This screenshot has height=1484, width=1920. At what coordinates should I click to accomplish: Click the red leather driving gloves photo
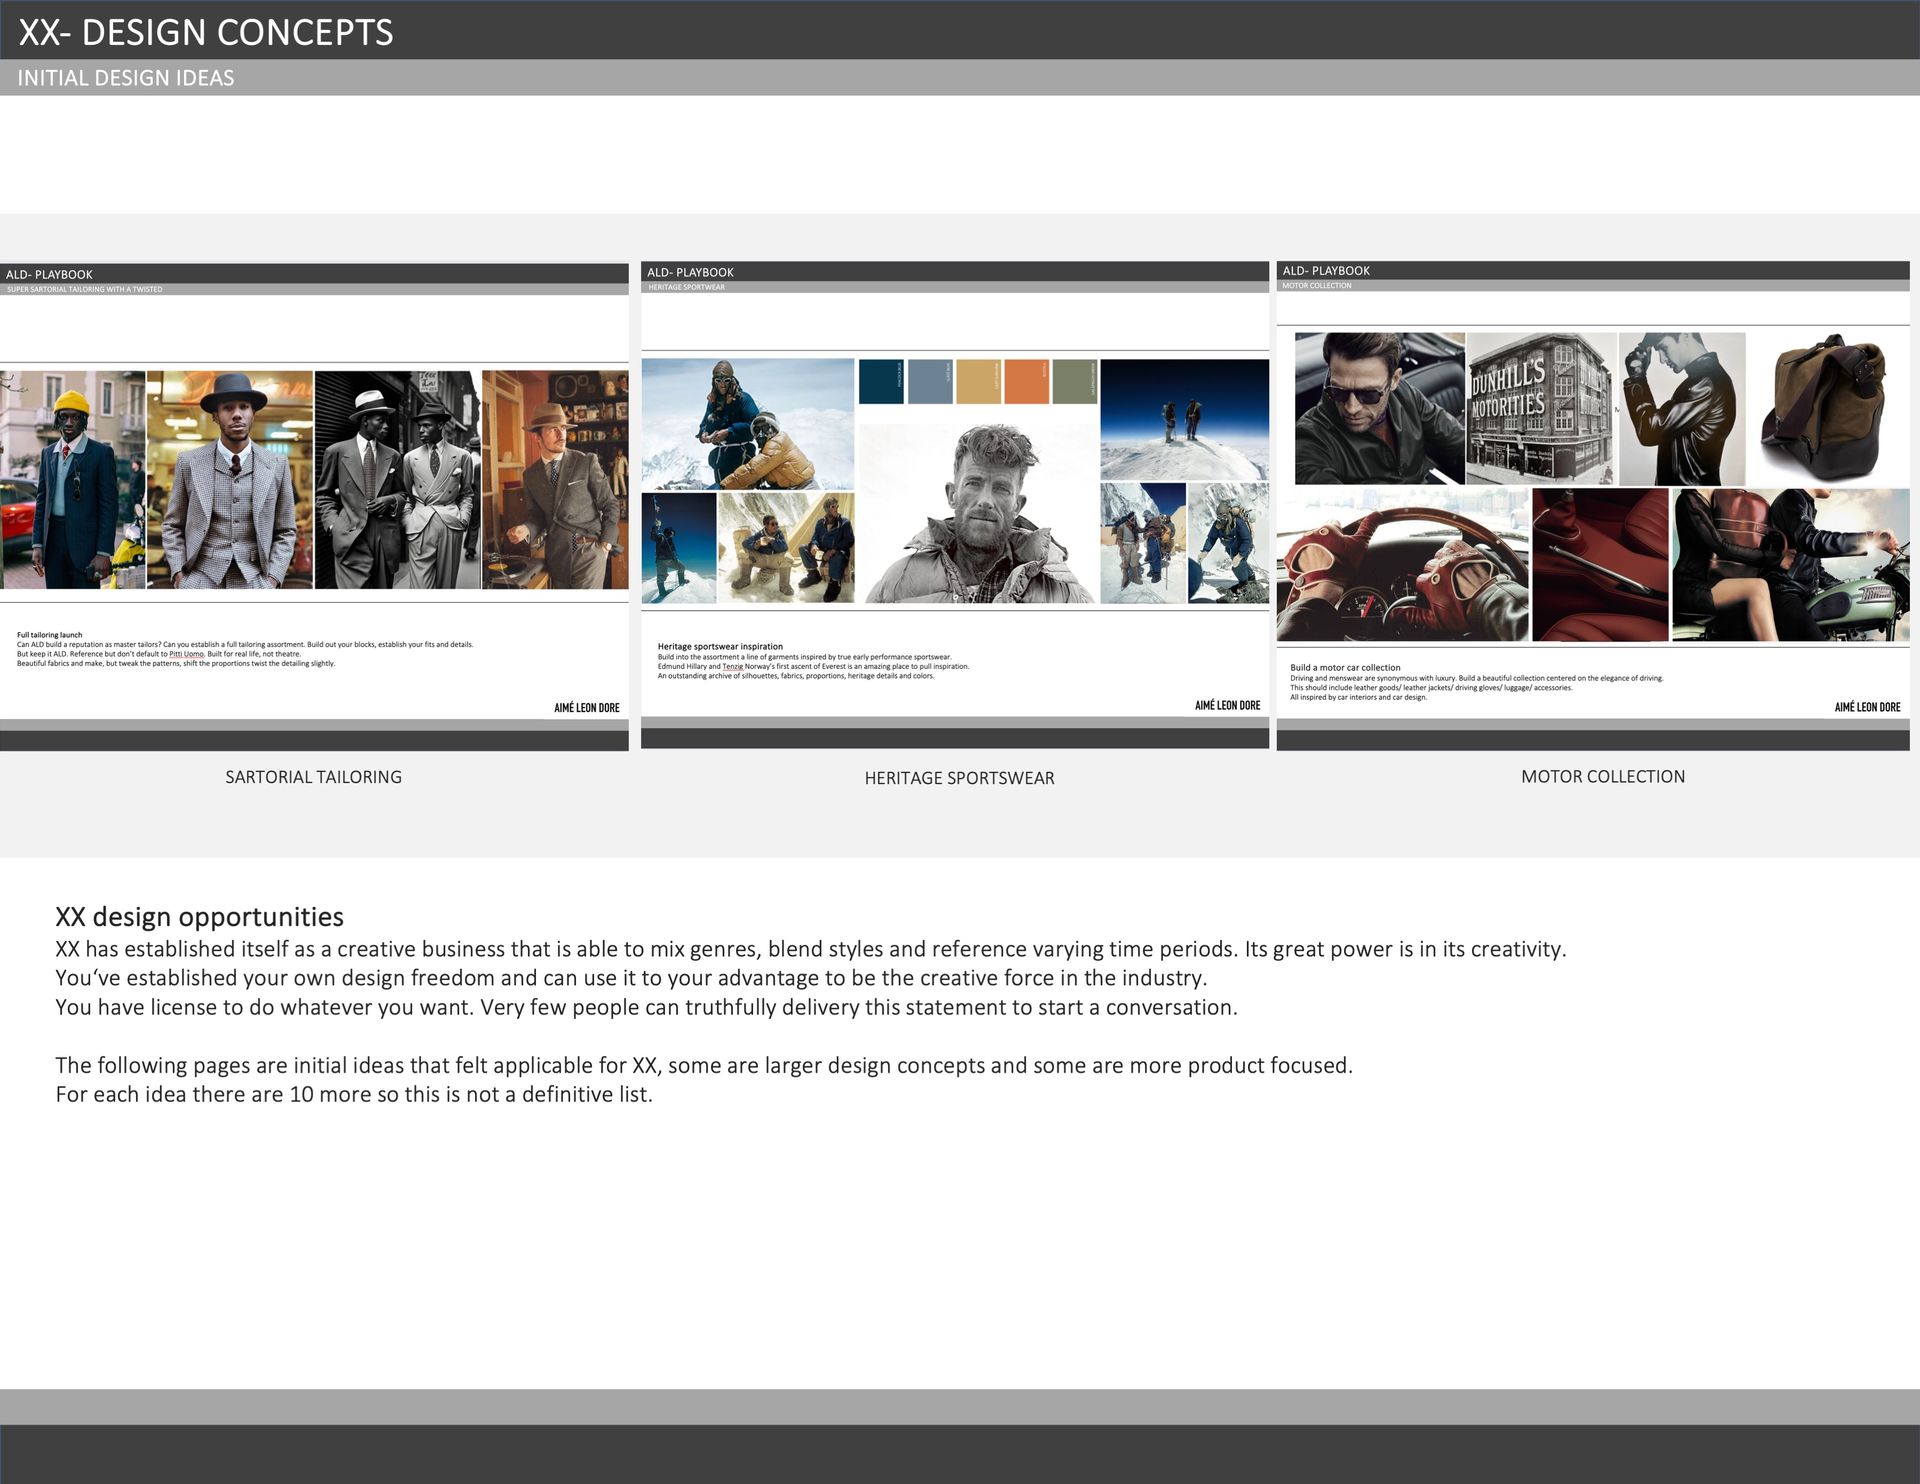tap(1402, 565)
